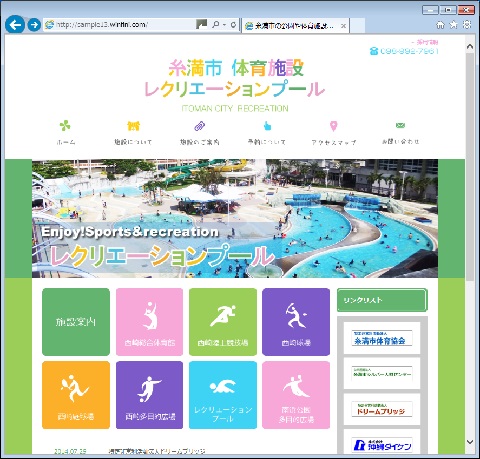Go forward with the browser forward arrow
Viewport: 480px width, 459px height.
pyautogui.click(x=34, y=25)
